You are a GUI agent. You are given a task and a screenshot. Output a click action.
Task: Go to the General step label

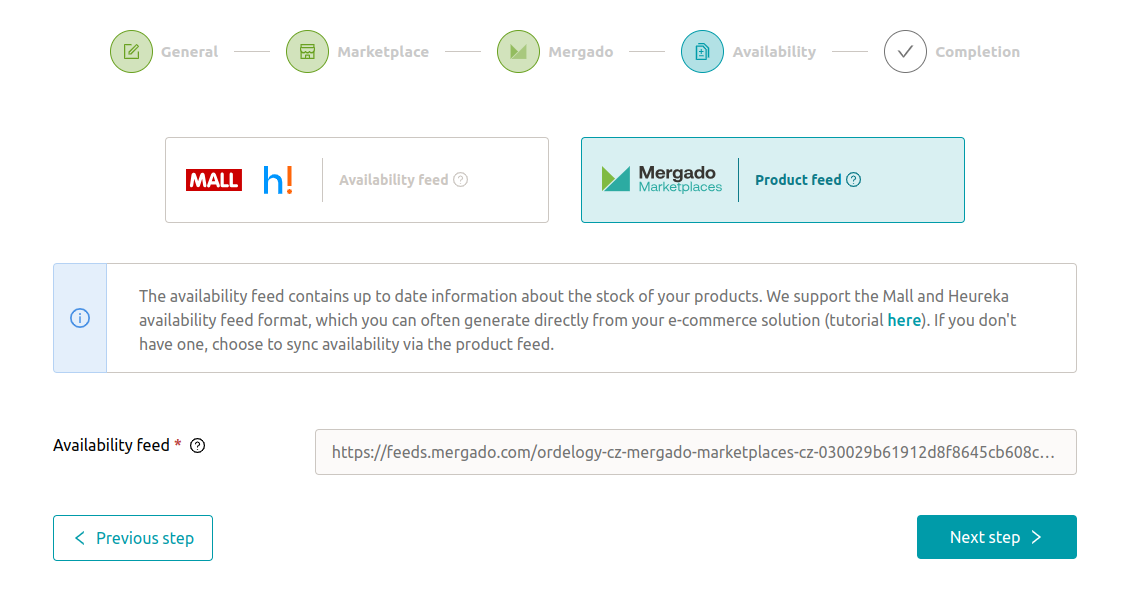click(x=189, y=52)
